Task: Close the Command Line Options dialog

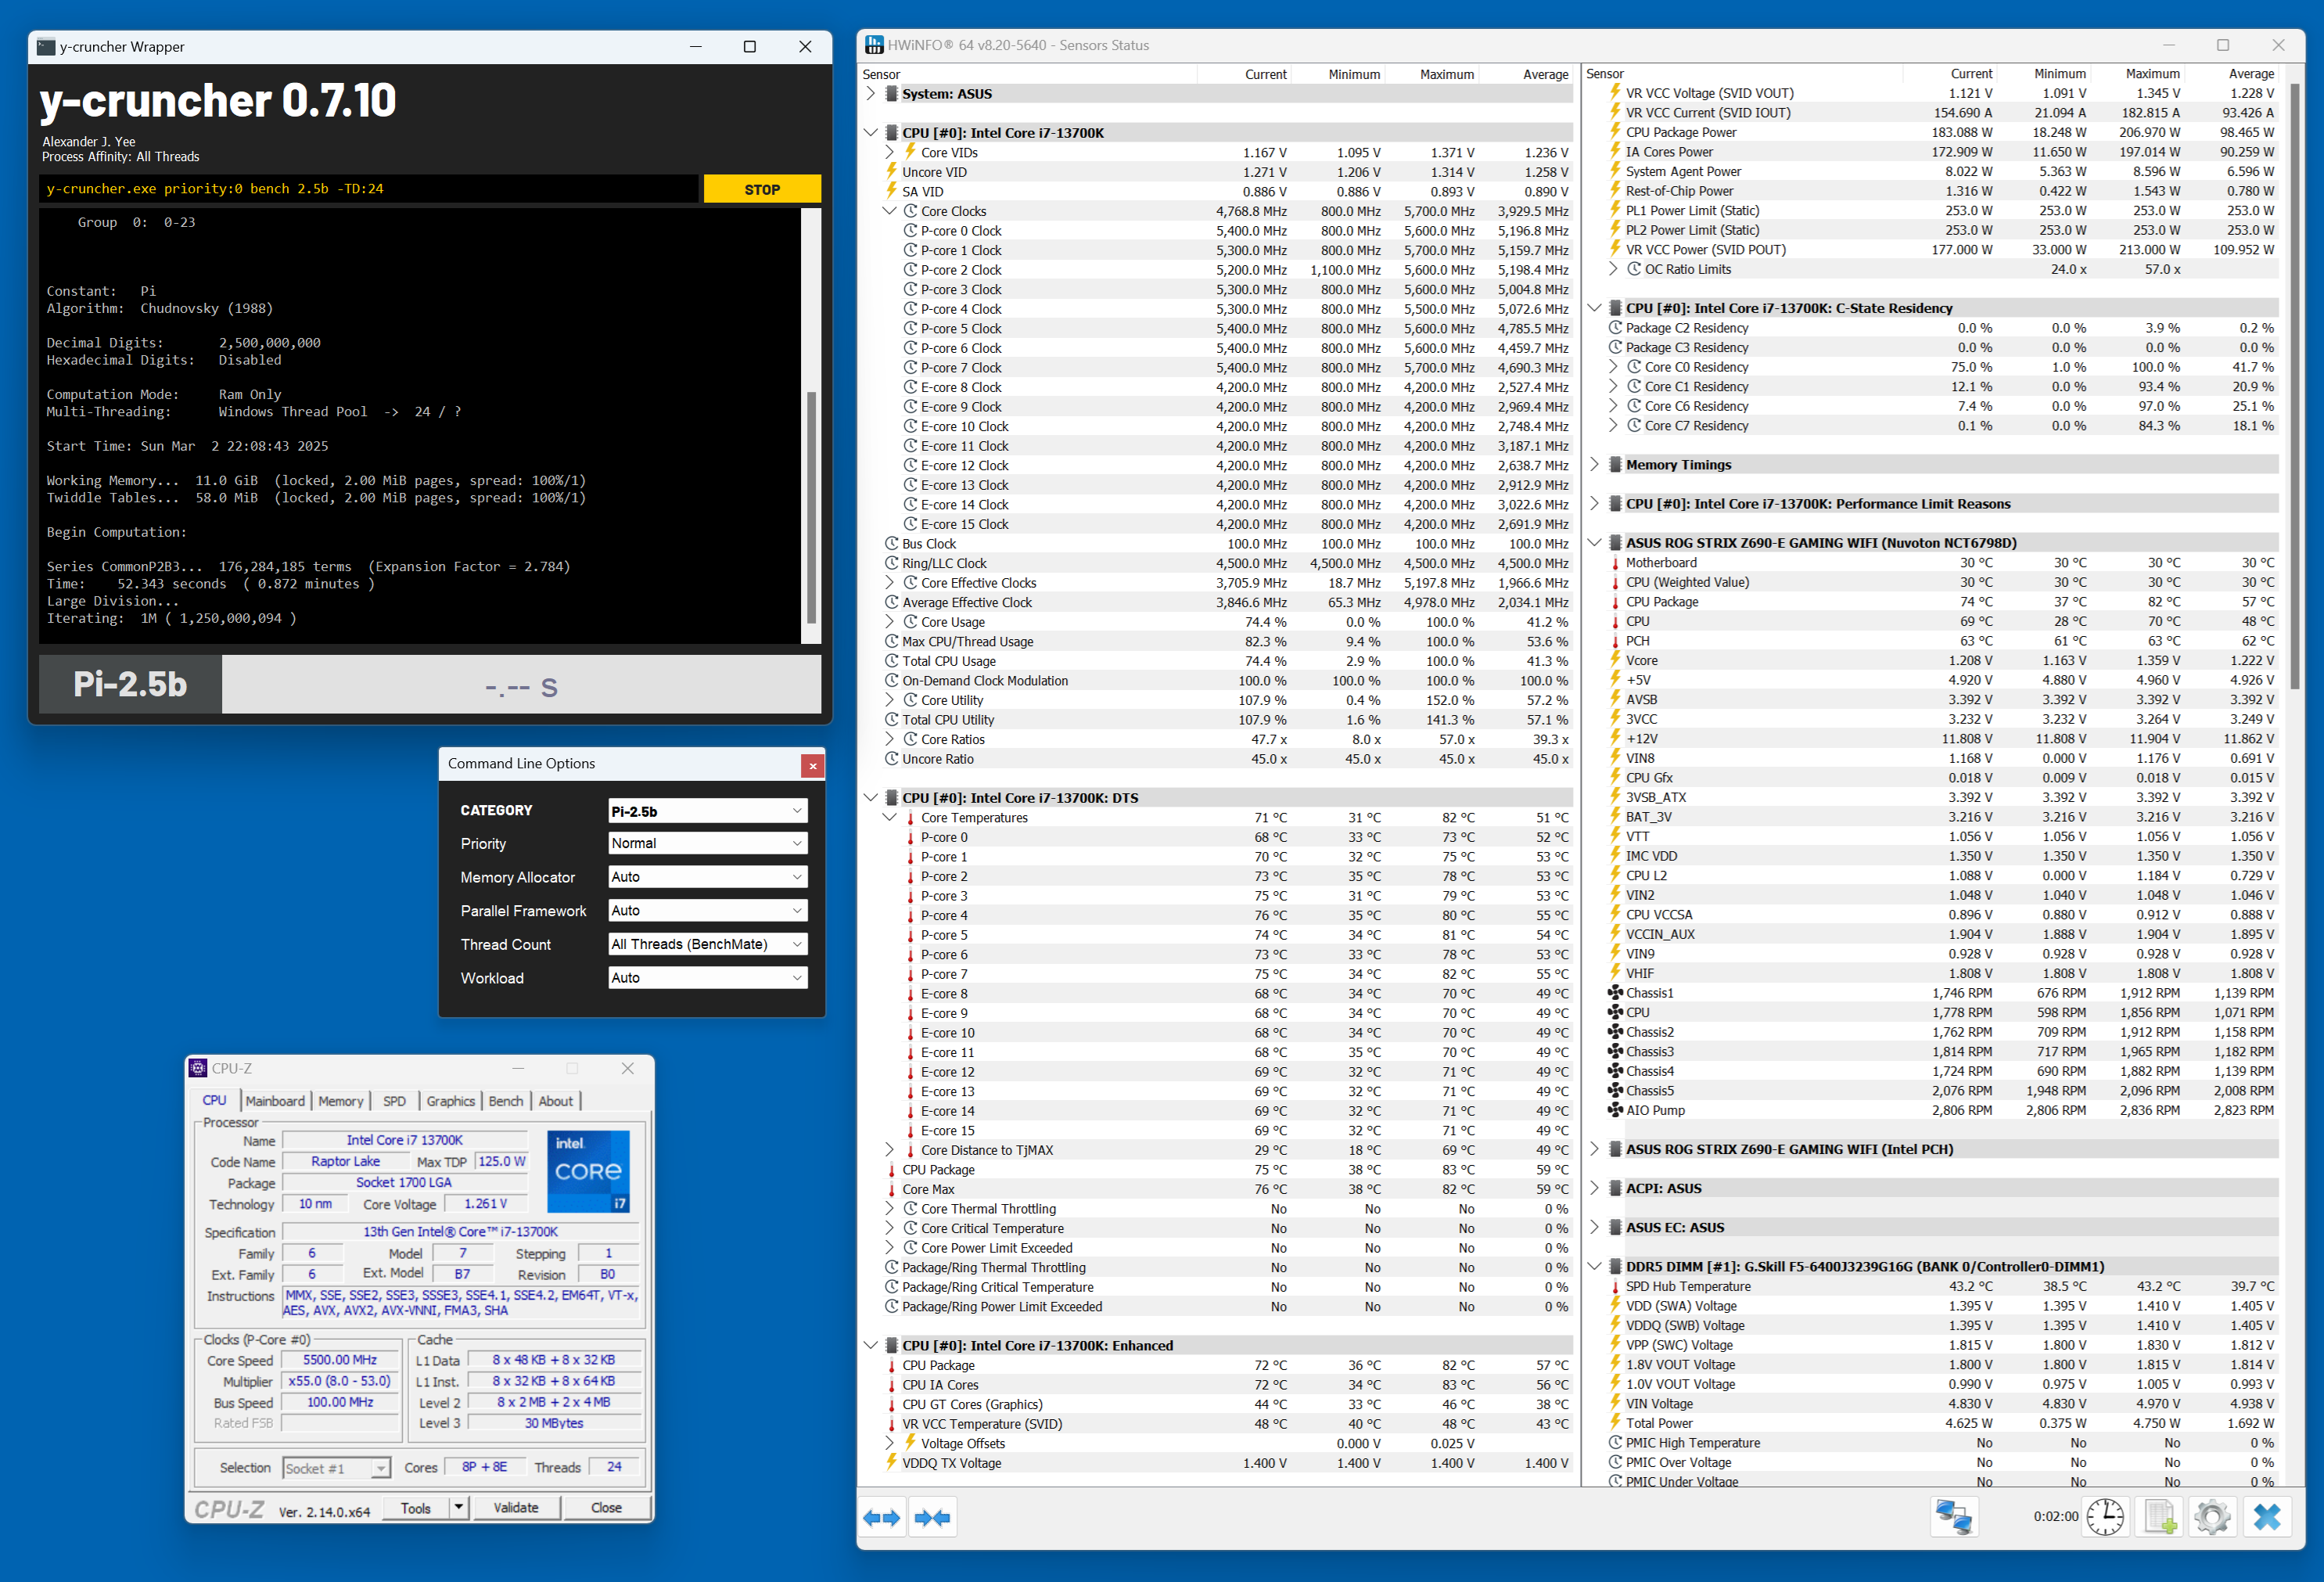Action: click(813, 765)
